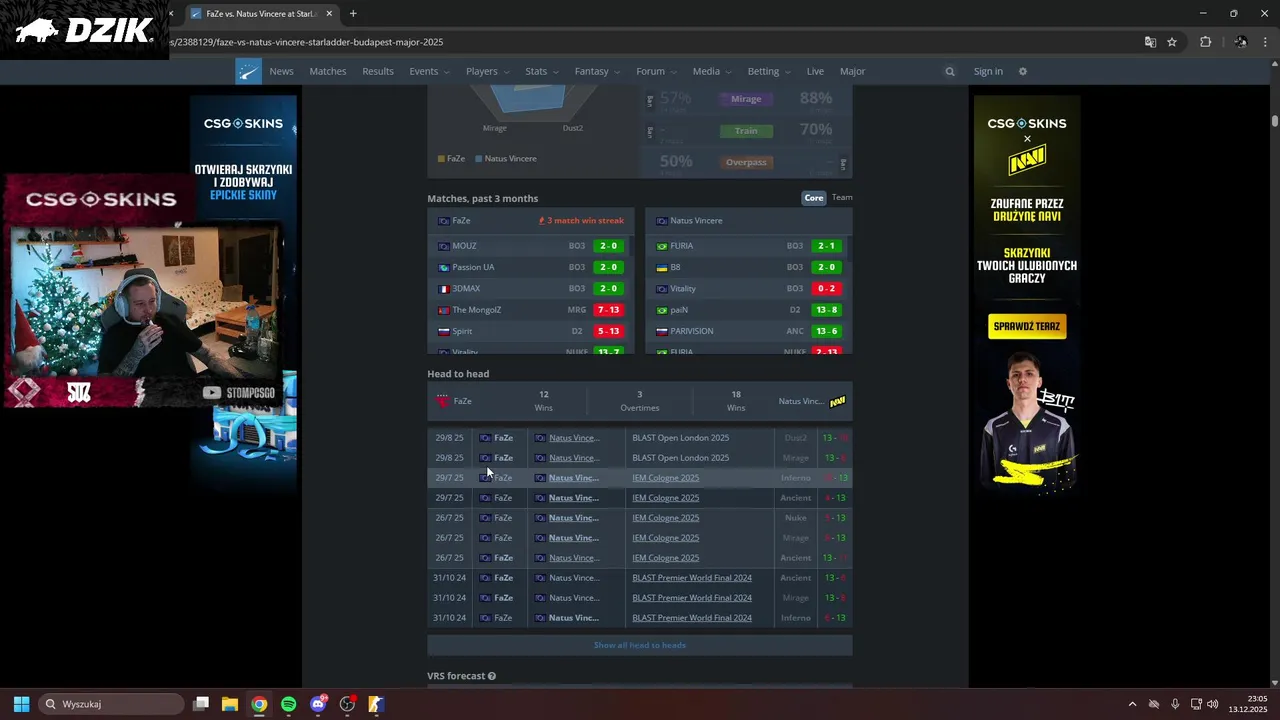Open the IEM Cologne 2025 Nuke row
The image size is (1280, 720).
click(x=640, y=518)
